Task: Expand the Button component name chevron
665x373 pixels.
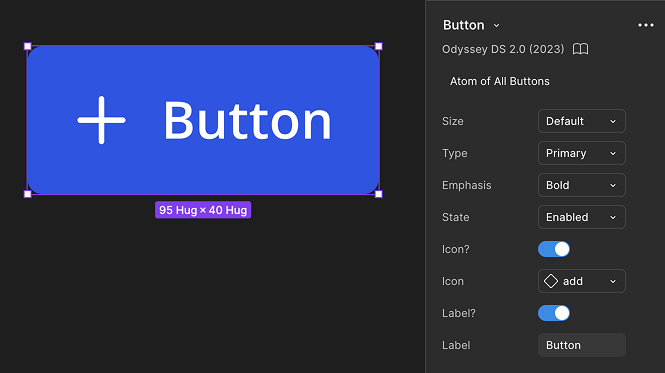Action: point(496,25)
